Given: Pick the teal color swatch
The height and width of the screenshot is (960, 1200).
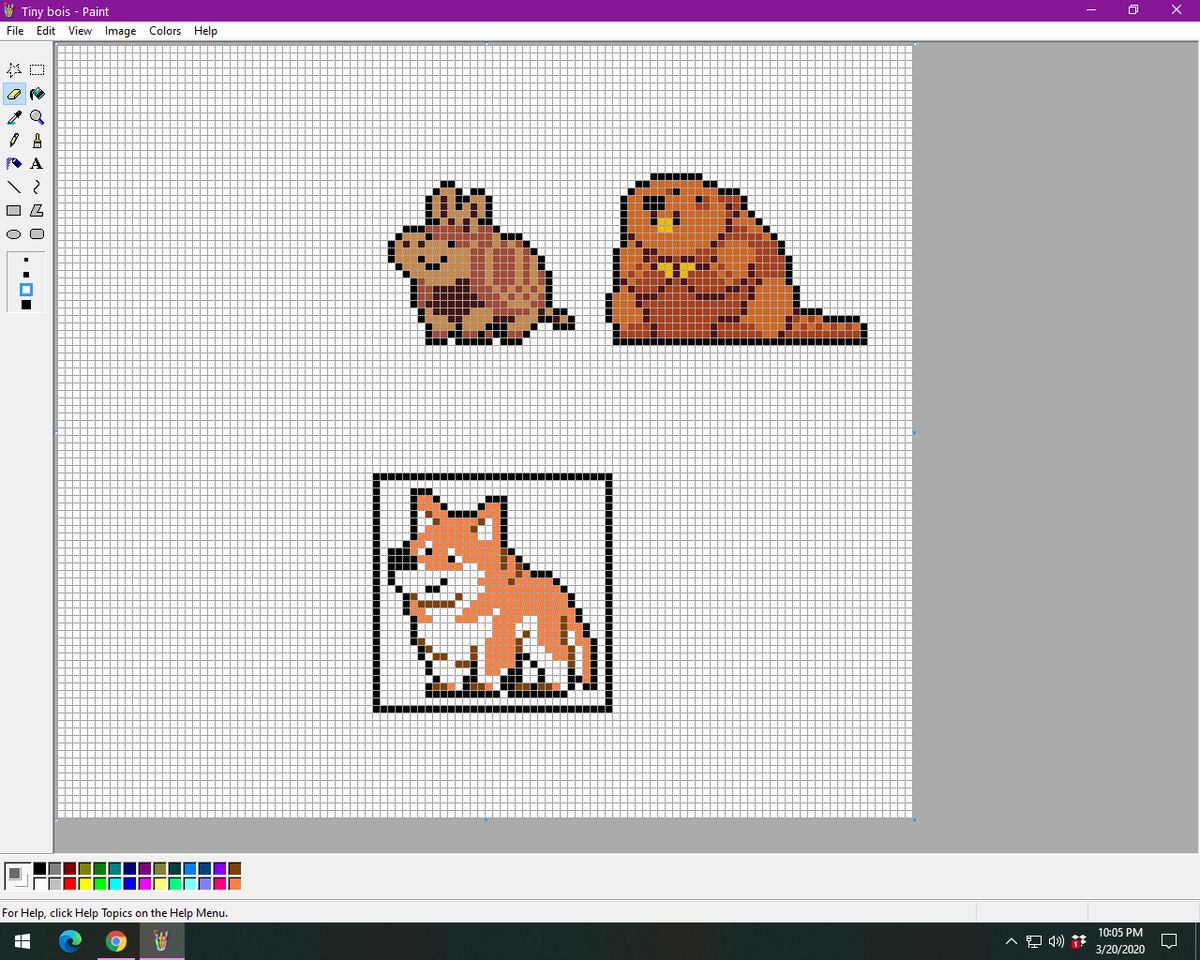Looking at the screenshot, I should (115, 869).
